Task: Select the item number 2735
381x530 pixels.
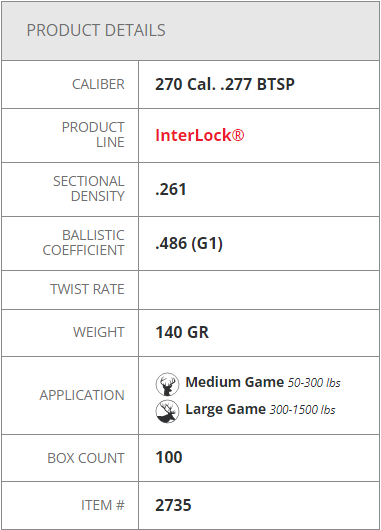Action: (173, 505)
